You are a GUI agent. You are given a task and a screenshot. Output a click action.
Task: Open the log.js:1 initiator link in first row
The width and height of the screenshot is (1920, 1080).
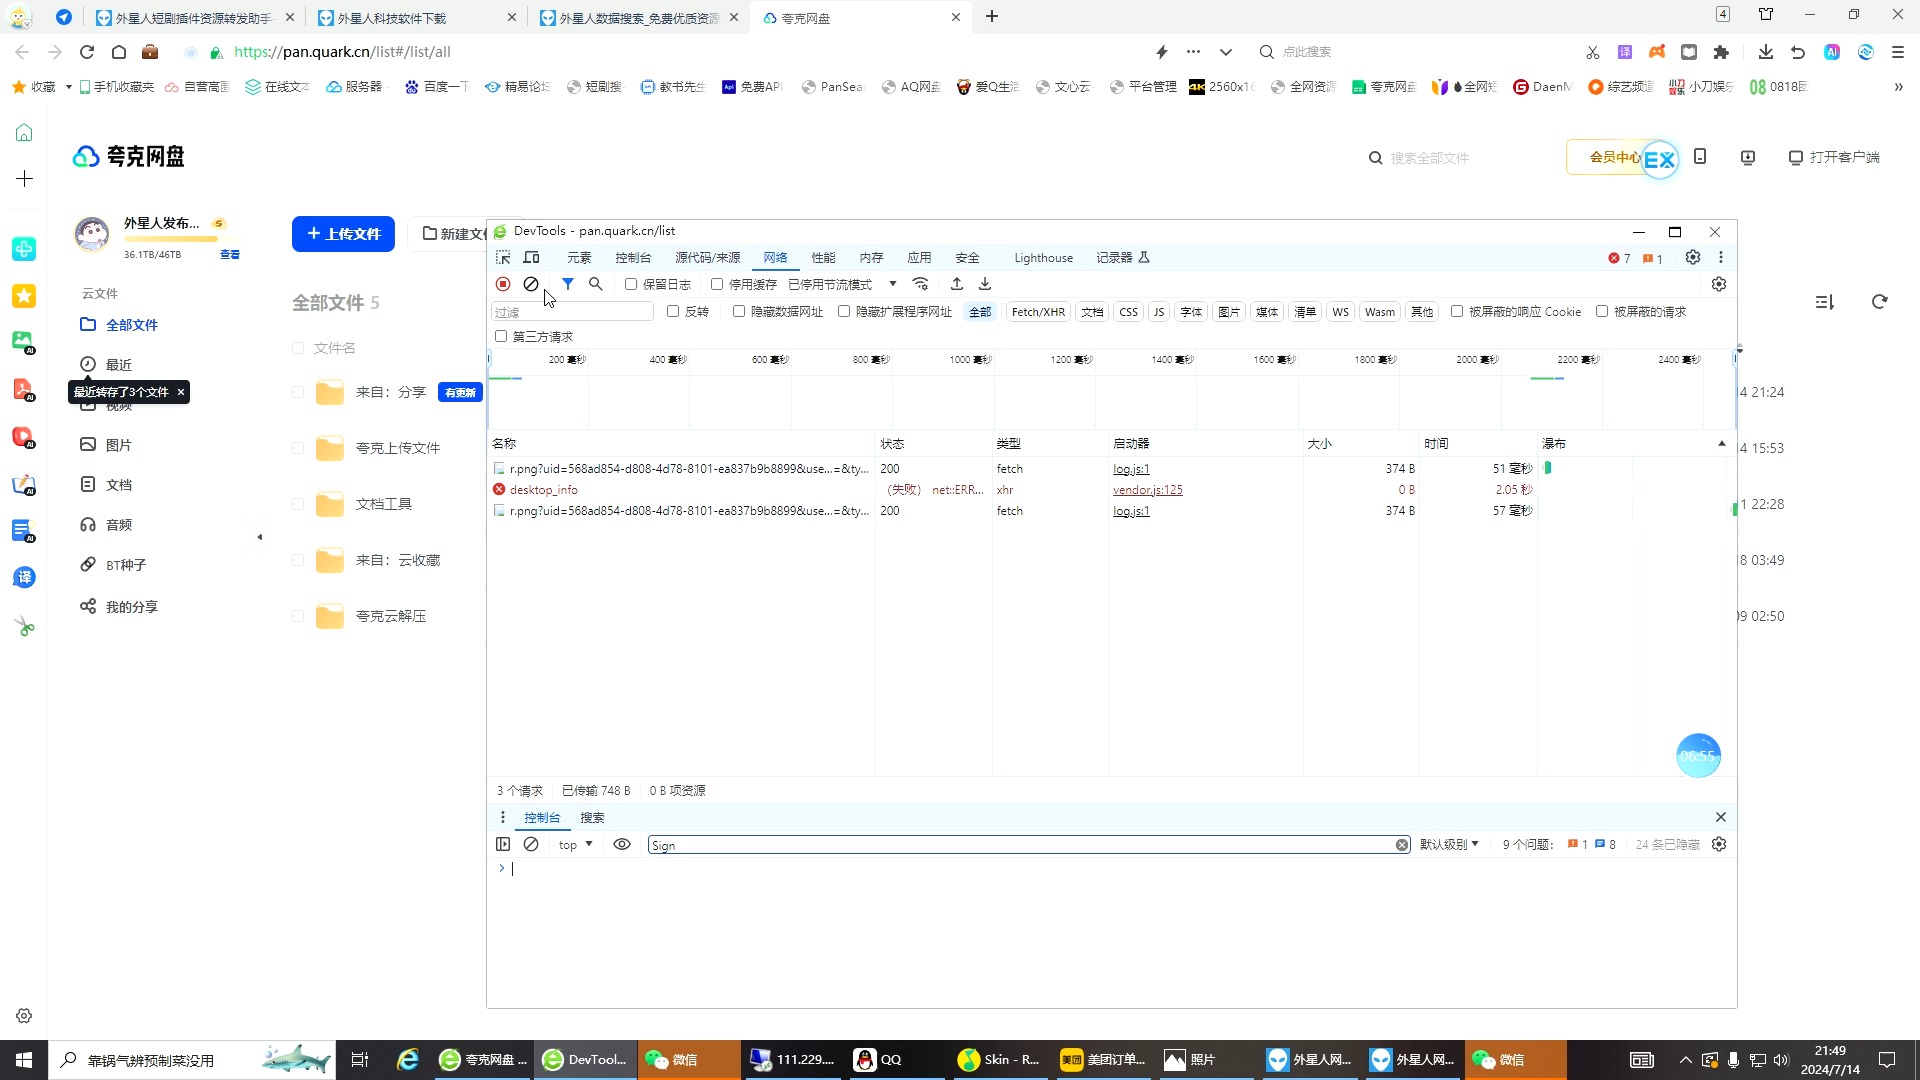coord(1131,469)
